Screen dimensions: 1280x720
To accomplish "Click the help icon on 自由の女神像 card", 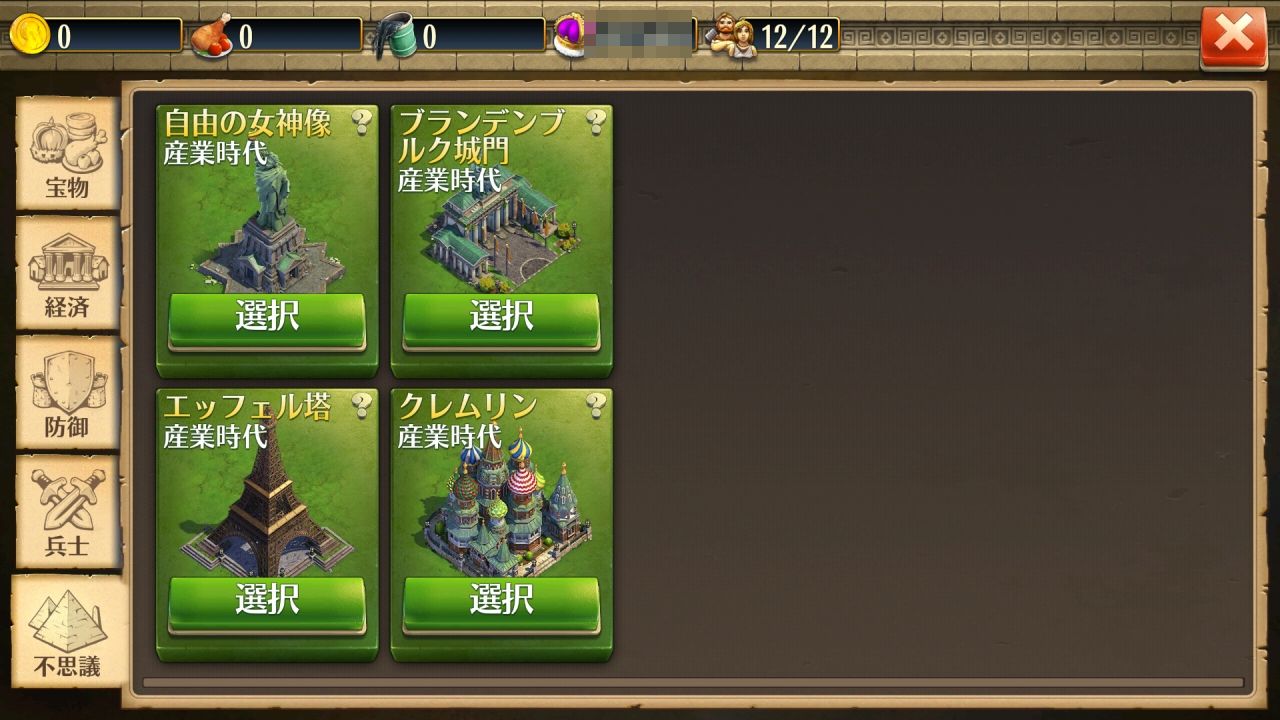I will click(x=361, y=122).
